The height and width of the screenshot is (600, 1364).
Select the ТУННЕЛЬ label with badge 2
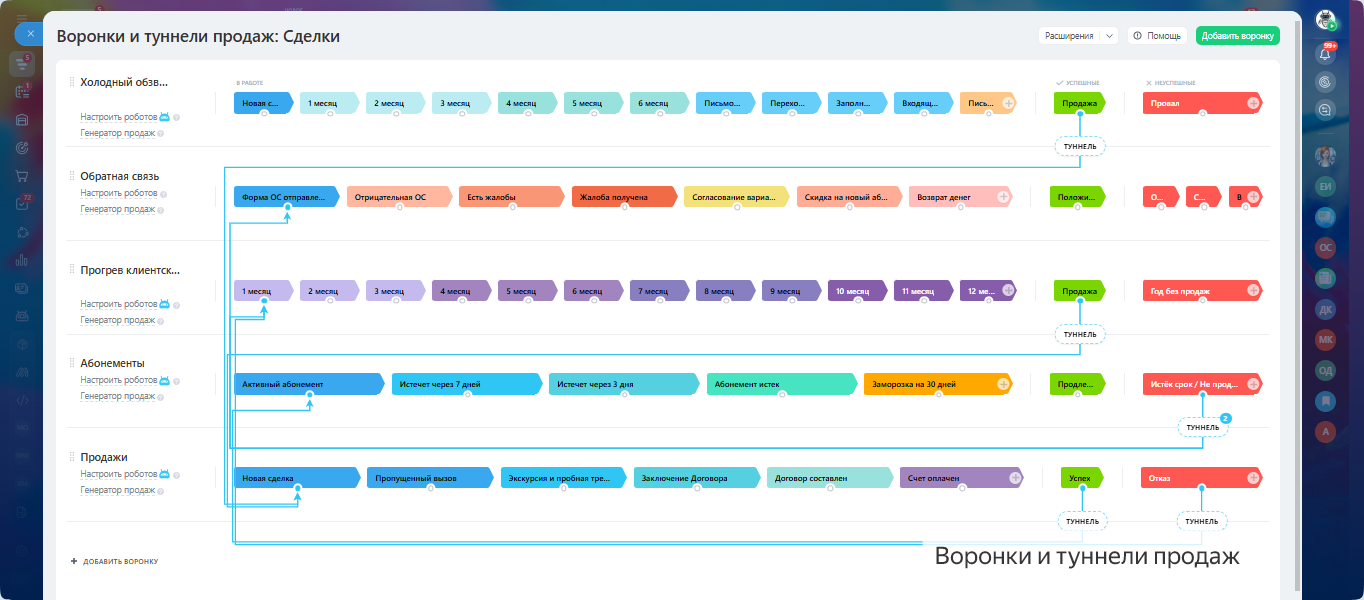pos(1203,427)
